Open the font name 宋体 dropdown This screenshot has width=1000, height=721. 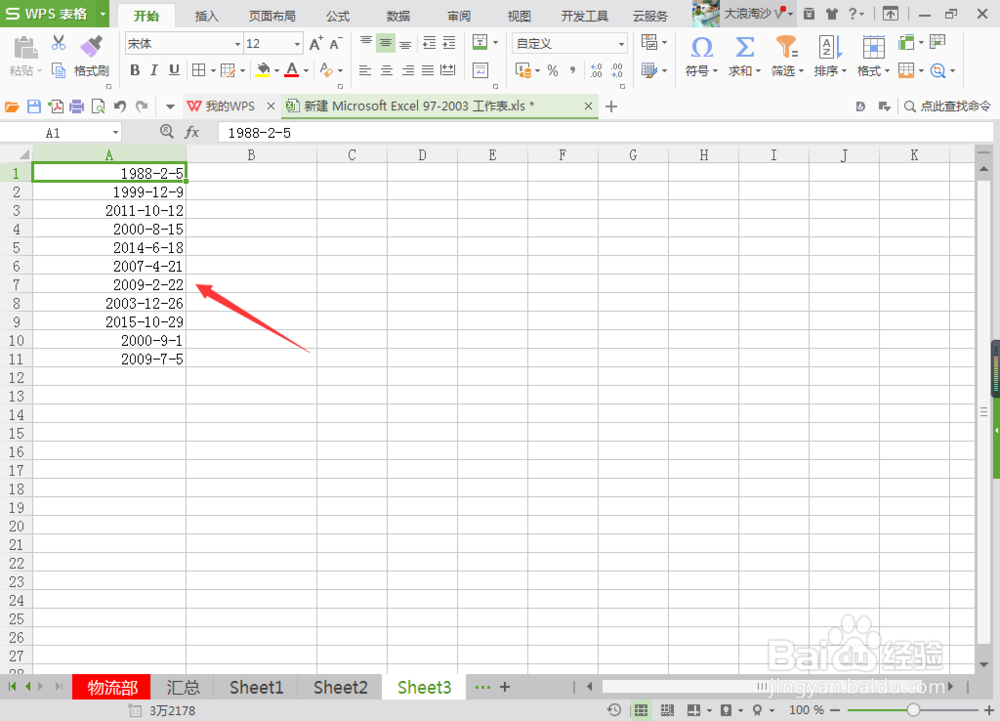pos(237,44)
